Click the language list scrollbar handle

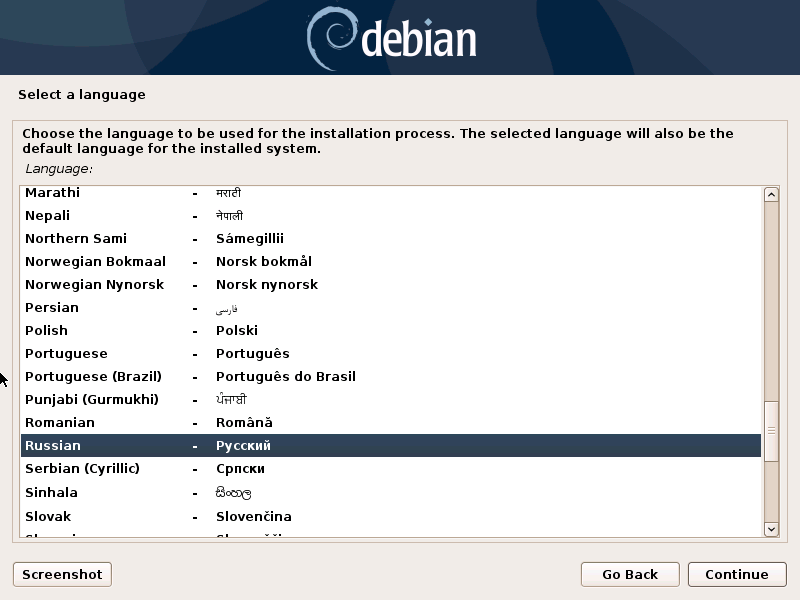coord(771,431)
